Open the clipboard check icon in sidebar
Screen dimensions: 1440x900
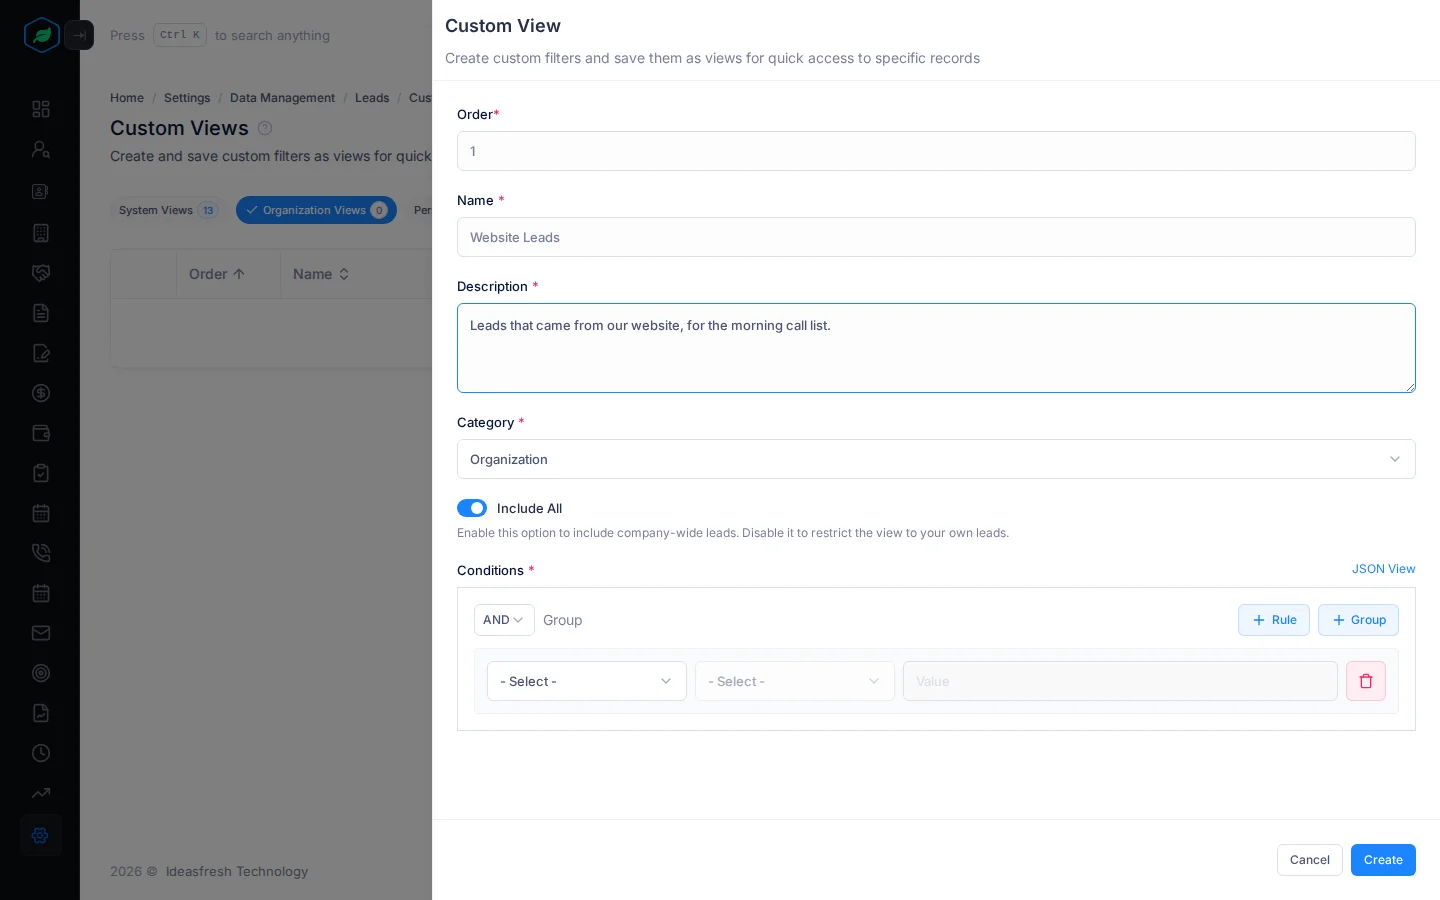41,473
